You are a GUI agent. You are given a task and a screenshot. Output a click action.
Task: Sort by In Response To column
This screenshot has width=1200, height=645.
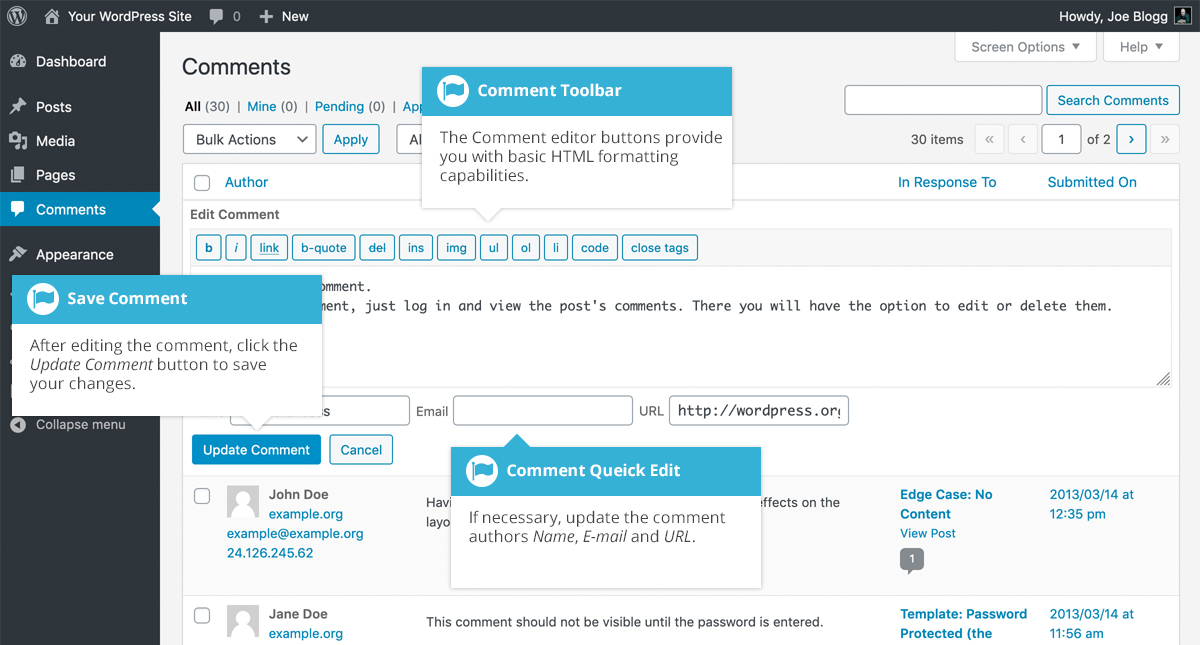[947, 182]
